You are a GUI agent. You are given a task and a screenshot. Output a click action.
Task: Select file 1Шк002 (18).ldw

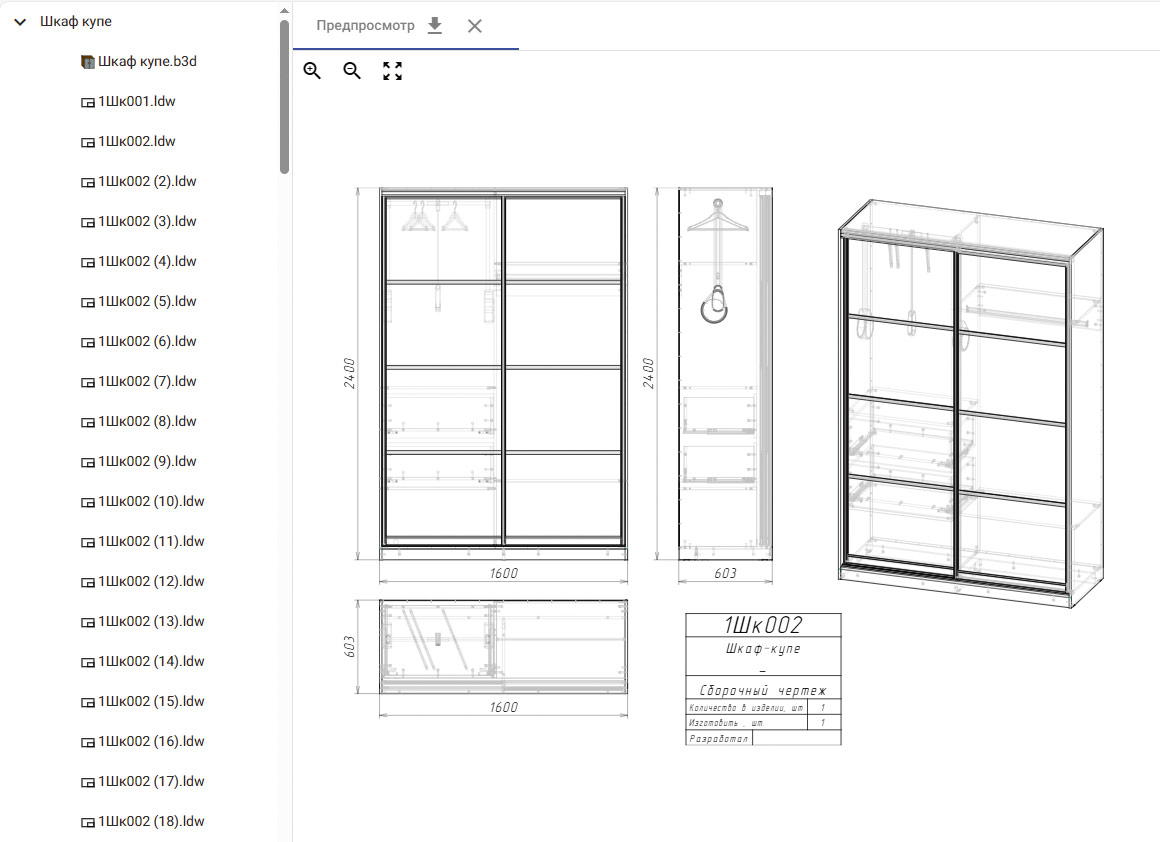coord(151,821)
